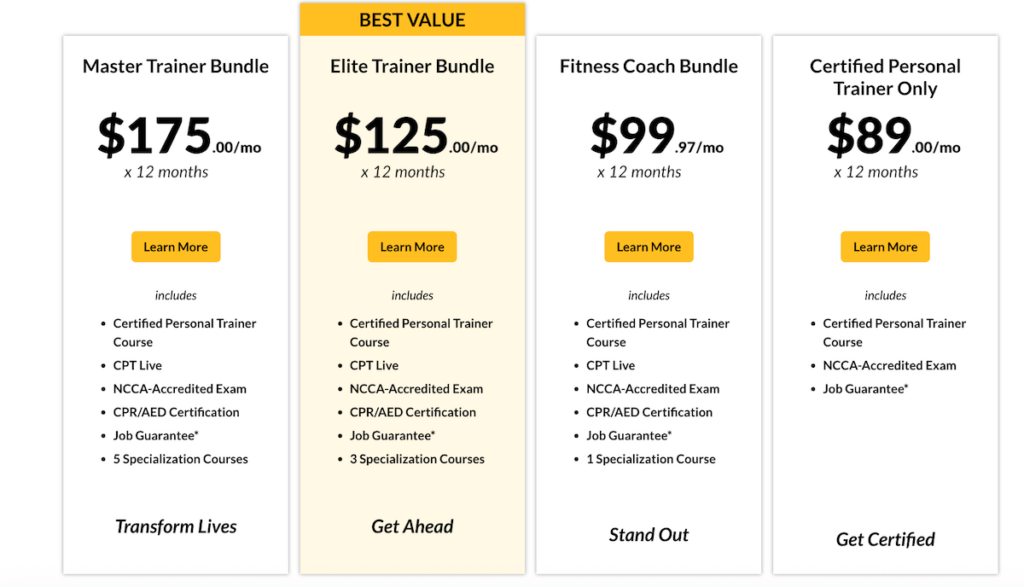Click the $99.97 monthly price

coord(656,136)
